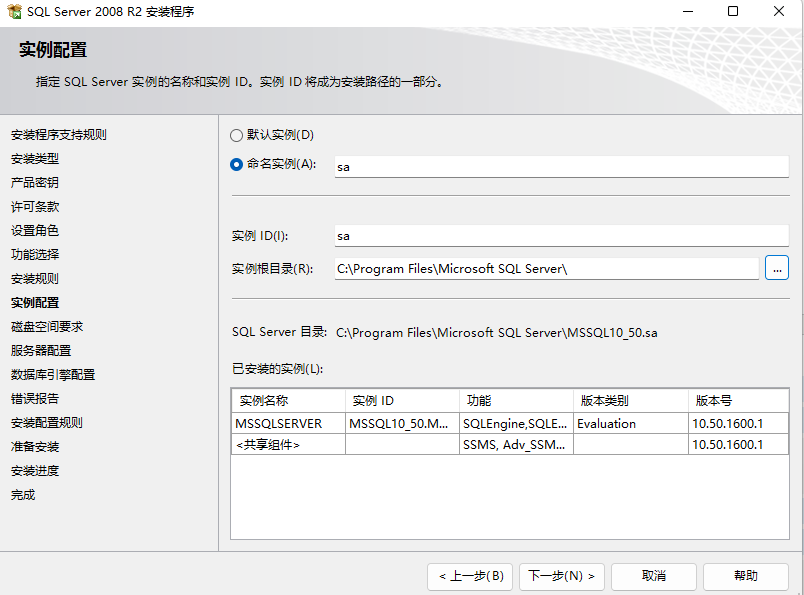Select 产品密钥 step in sidebar

[35, 183]
